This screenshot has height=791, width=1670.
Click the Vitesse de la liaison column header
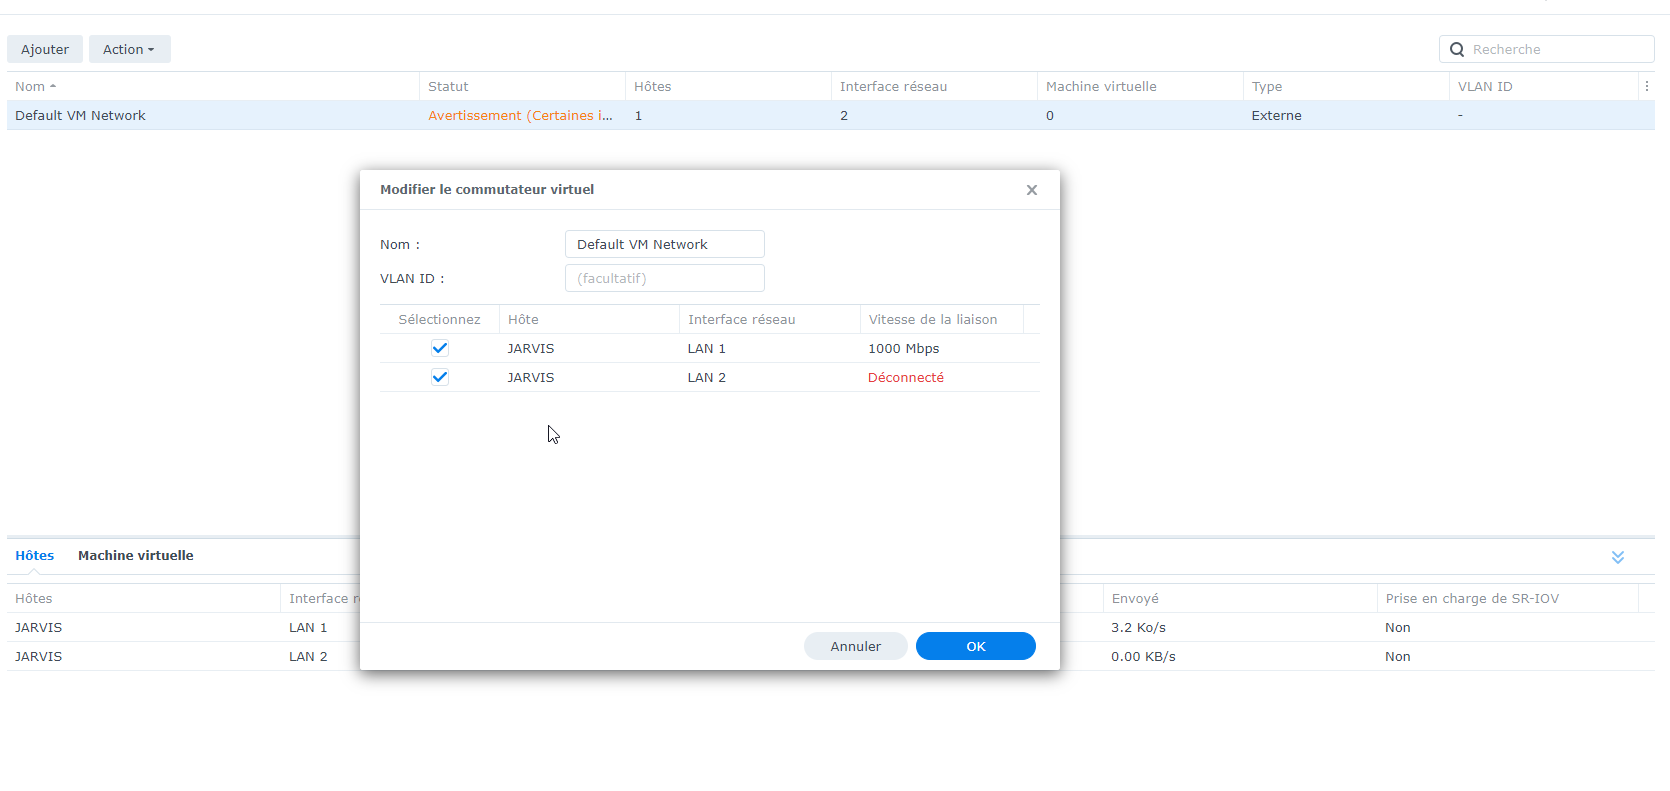click(932, 320)
